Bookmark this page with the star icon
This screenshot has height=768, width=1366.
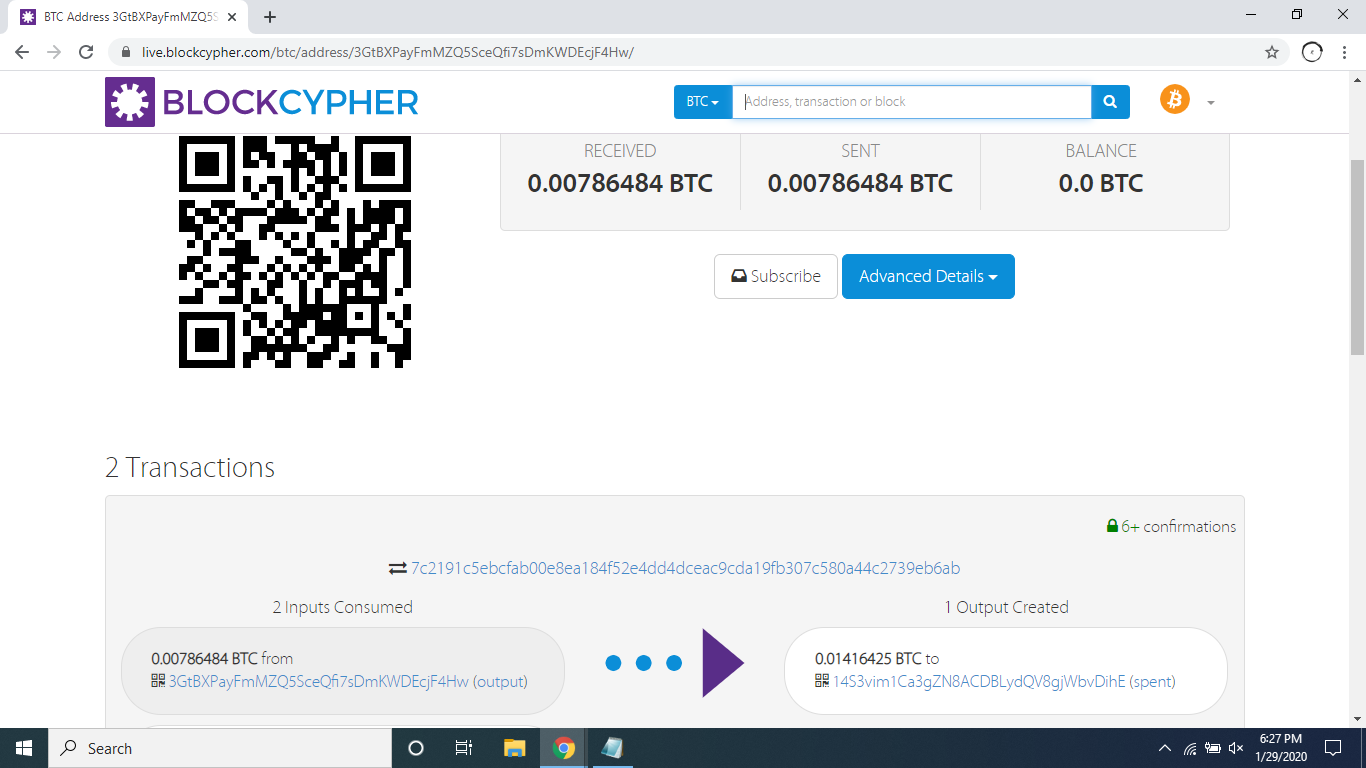(1272, 52)
